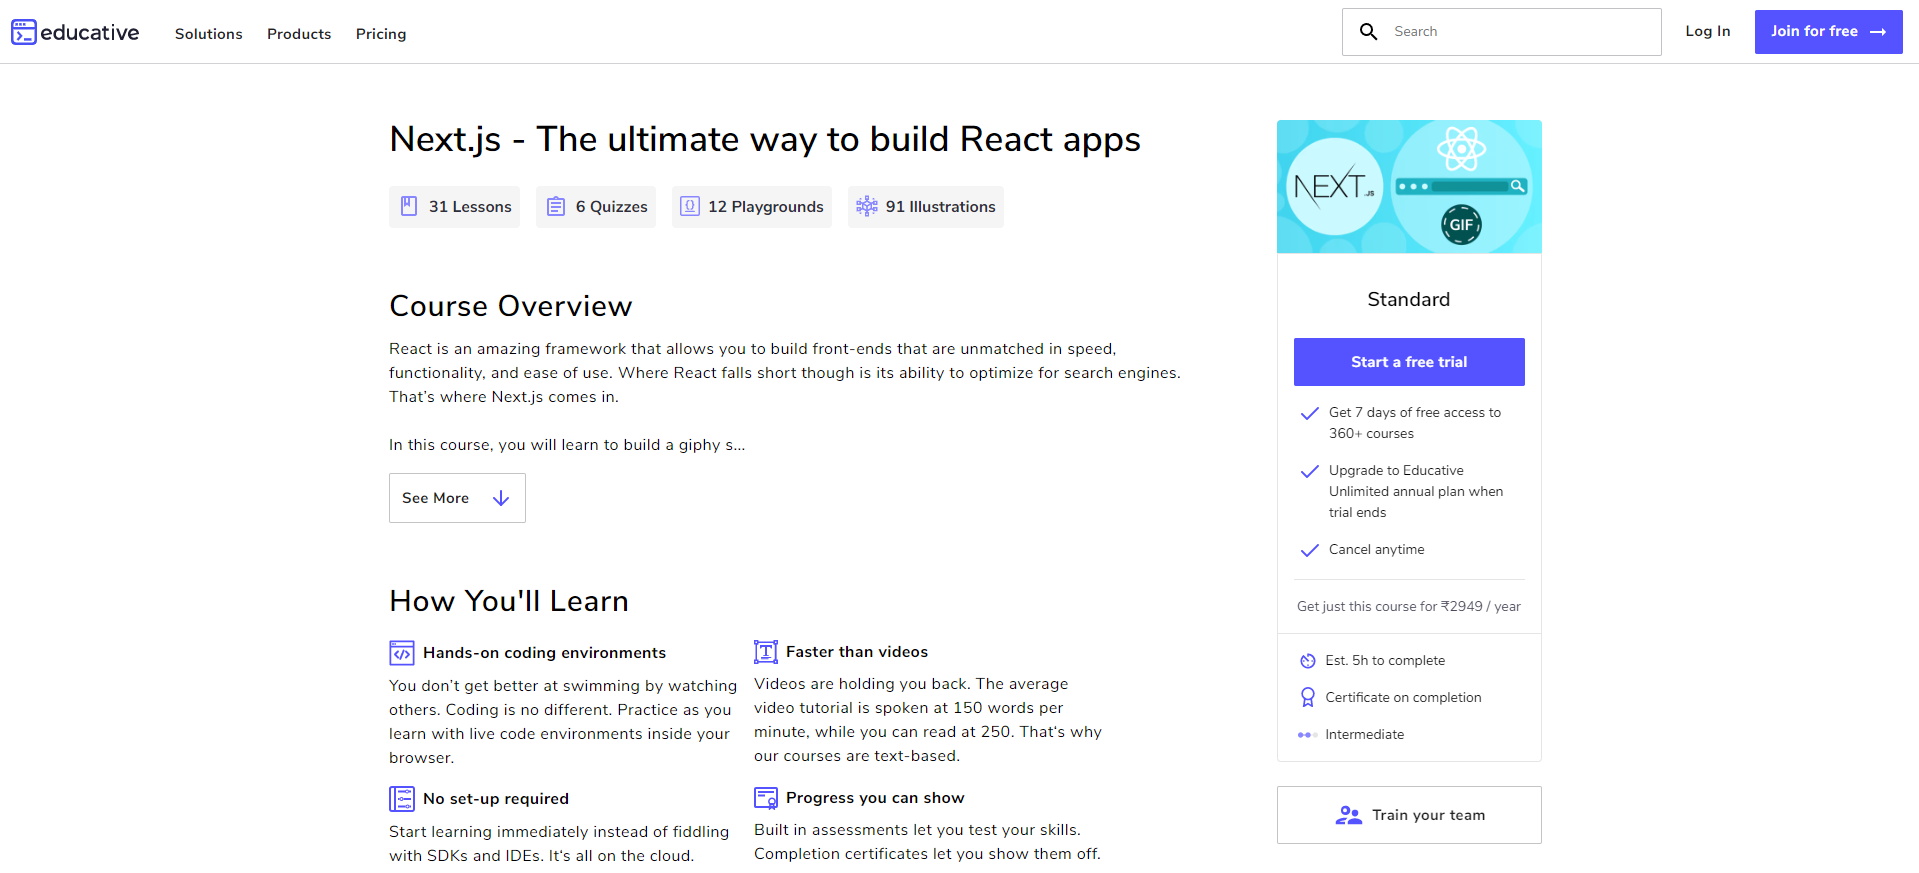Click 'Certificate on completion' text
The image size is (1919, 873).
click(1403, 698)
